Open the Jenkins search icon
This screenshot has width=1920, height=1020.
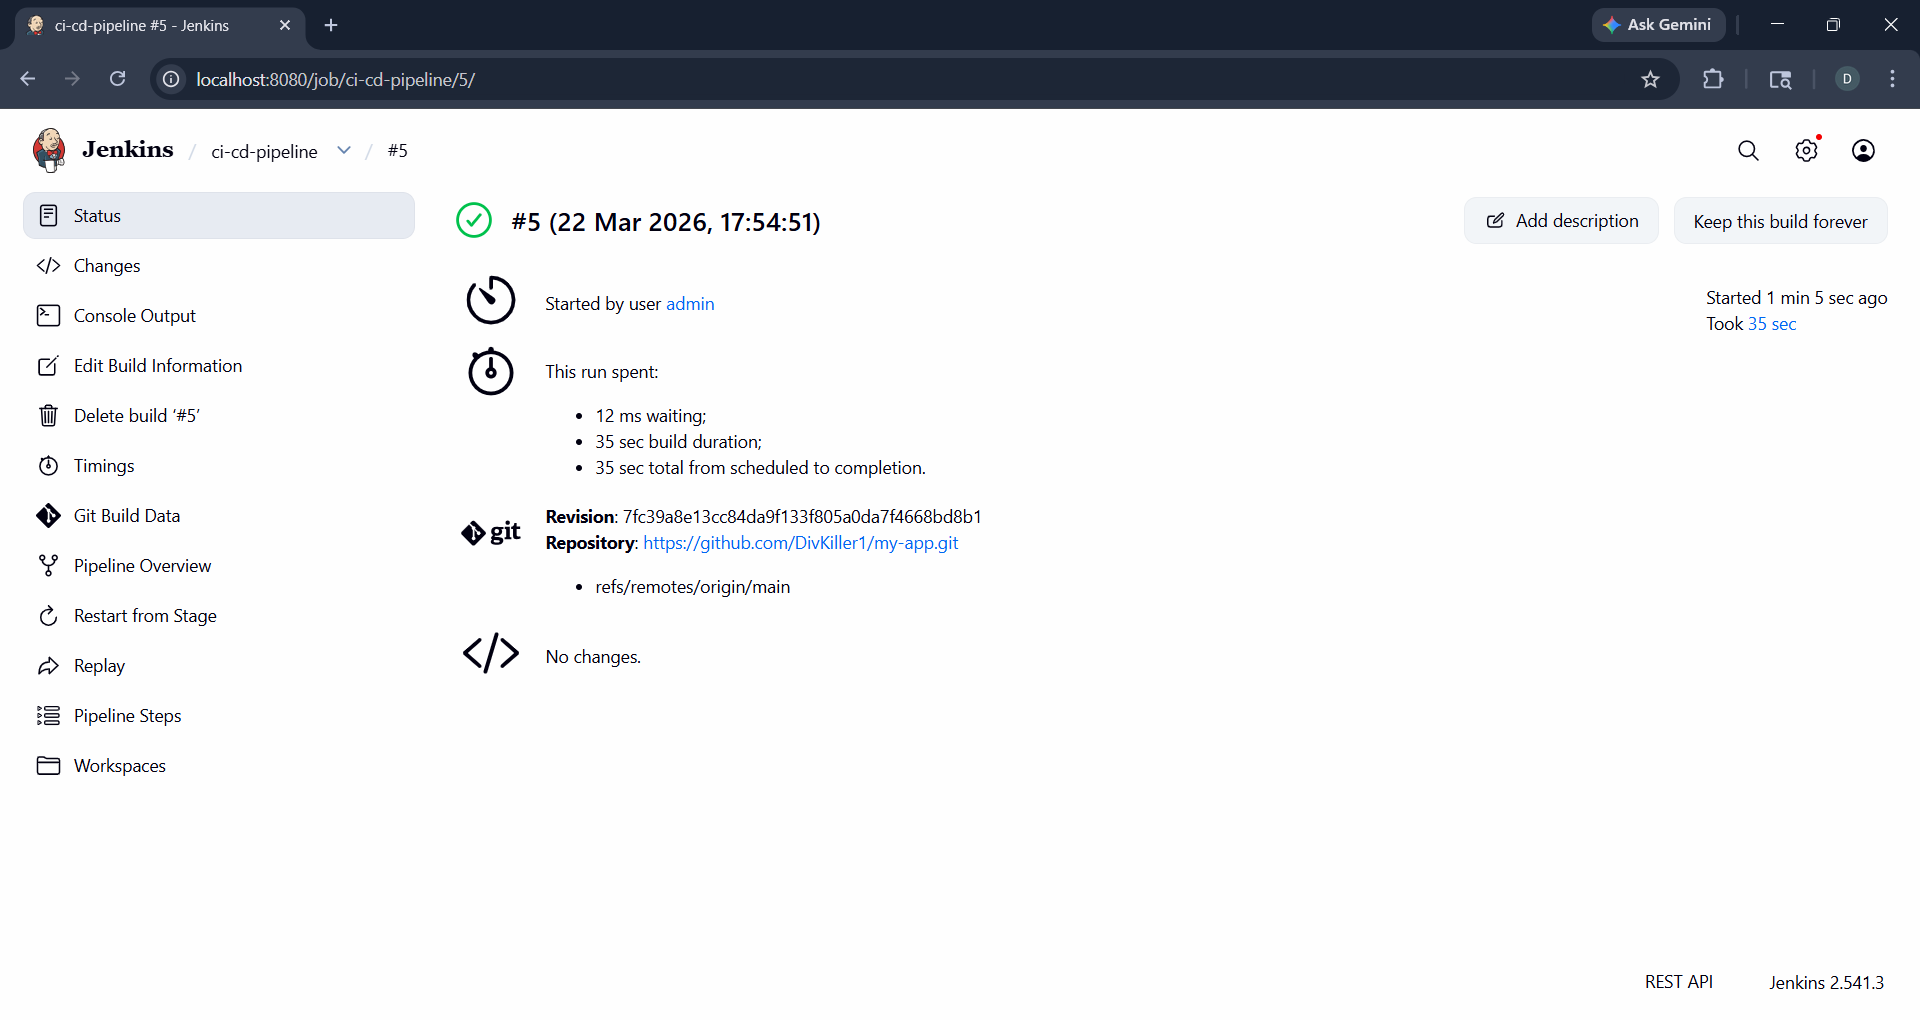pyautogui.click(x=1748, y=150)
